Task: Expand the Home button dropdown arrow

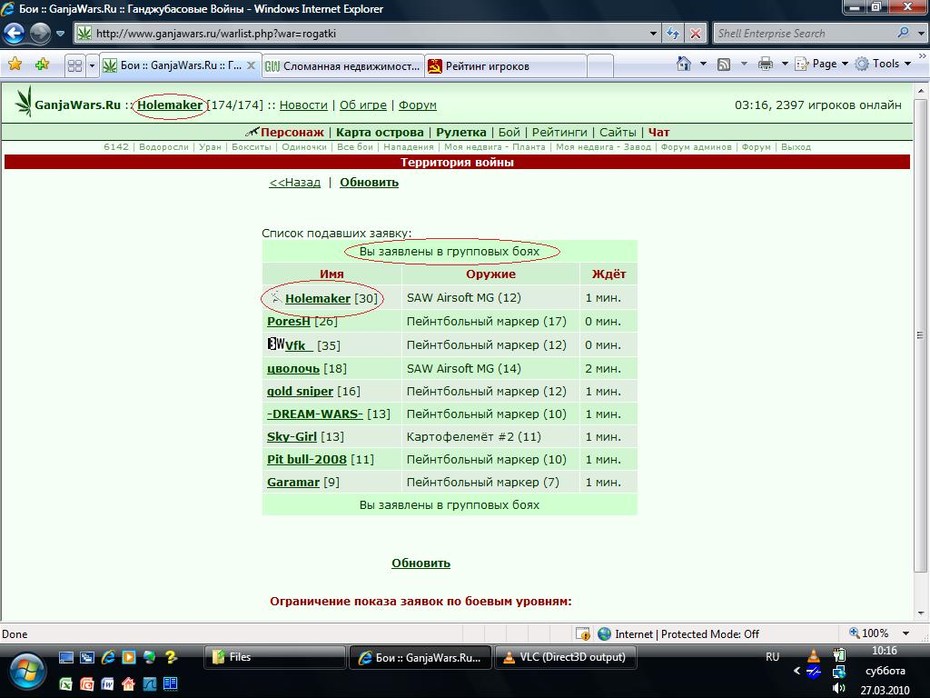Action: tap(703, 63)
